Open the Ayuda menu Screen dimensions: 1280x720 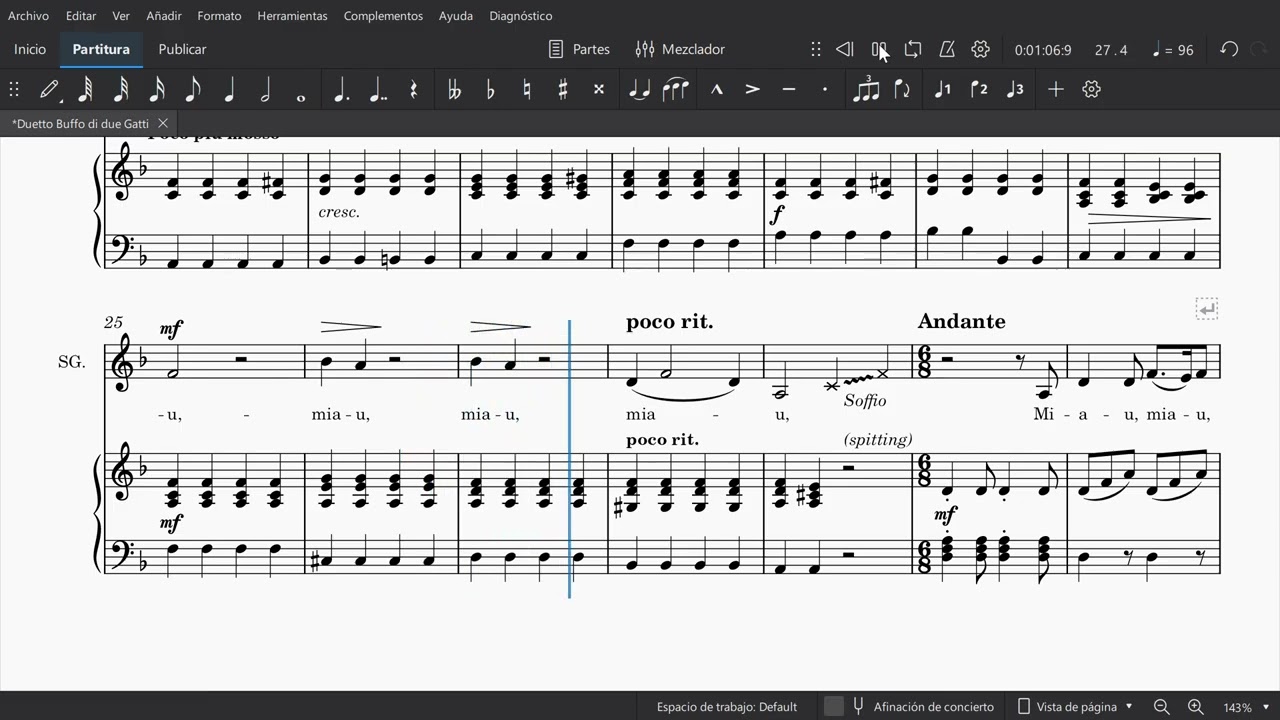[456, 16]
